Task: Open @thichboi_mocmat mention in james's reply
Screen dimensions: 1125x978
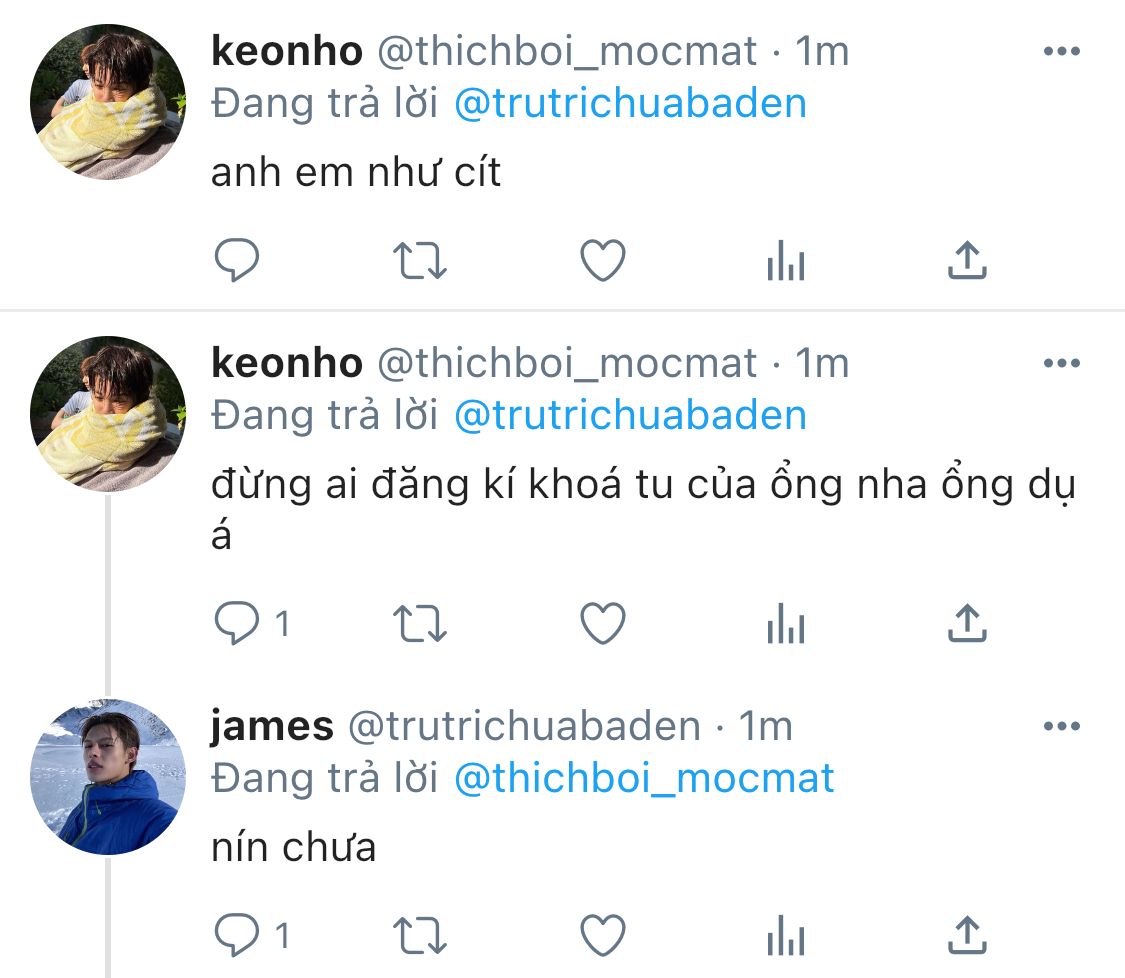Action: click(644, 778)
